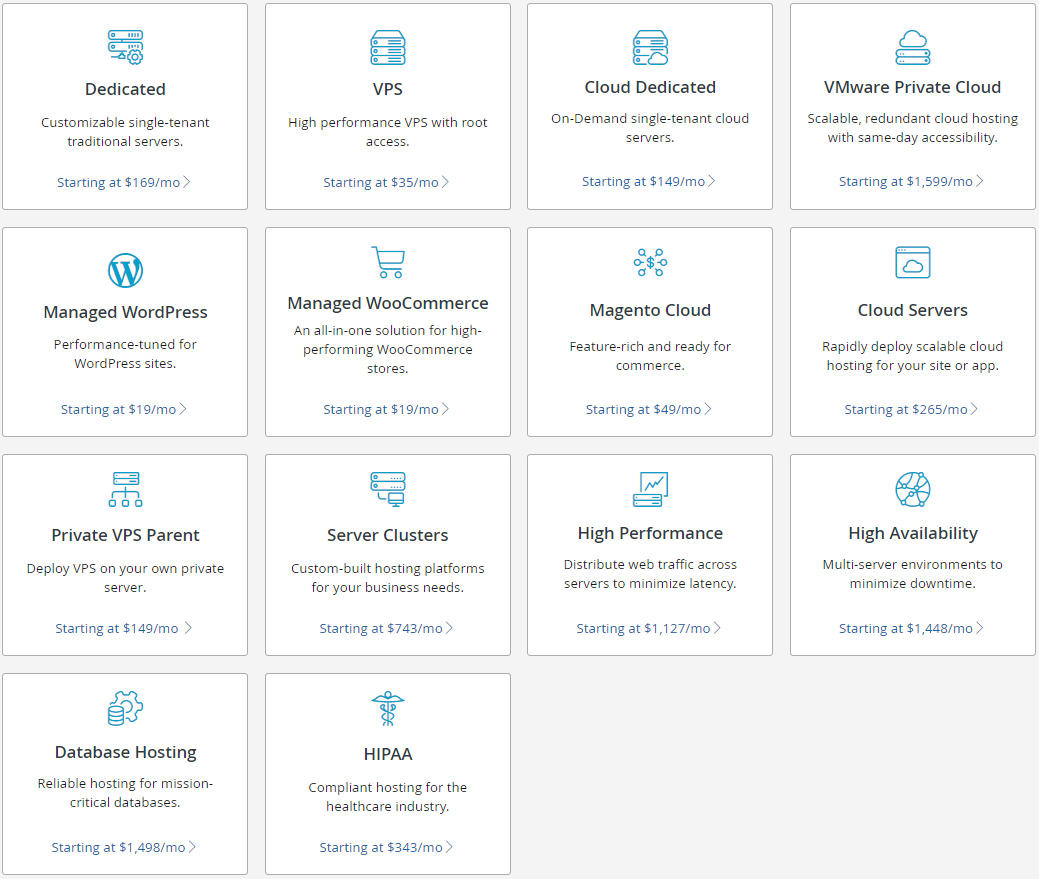
Task: Click the Cloud Servers browser window icon
Action: tap(912, 262)
